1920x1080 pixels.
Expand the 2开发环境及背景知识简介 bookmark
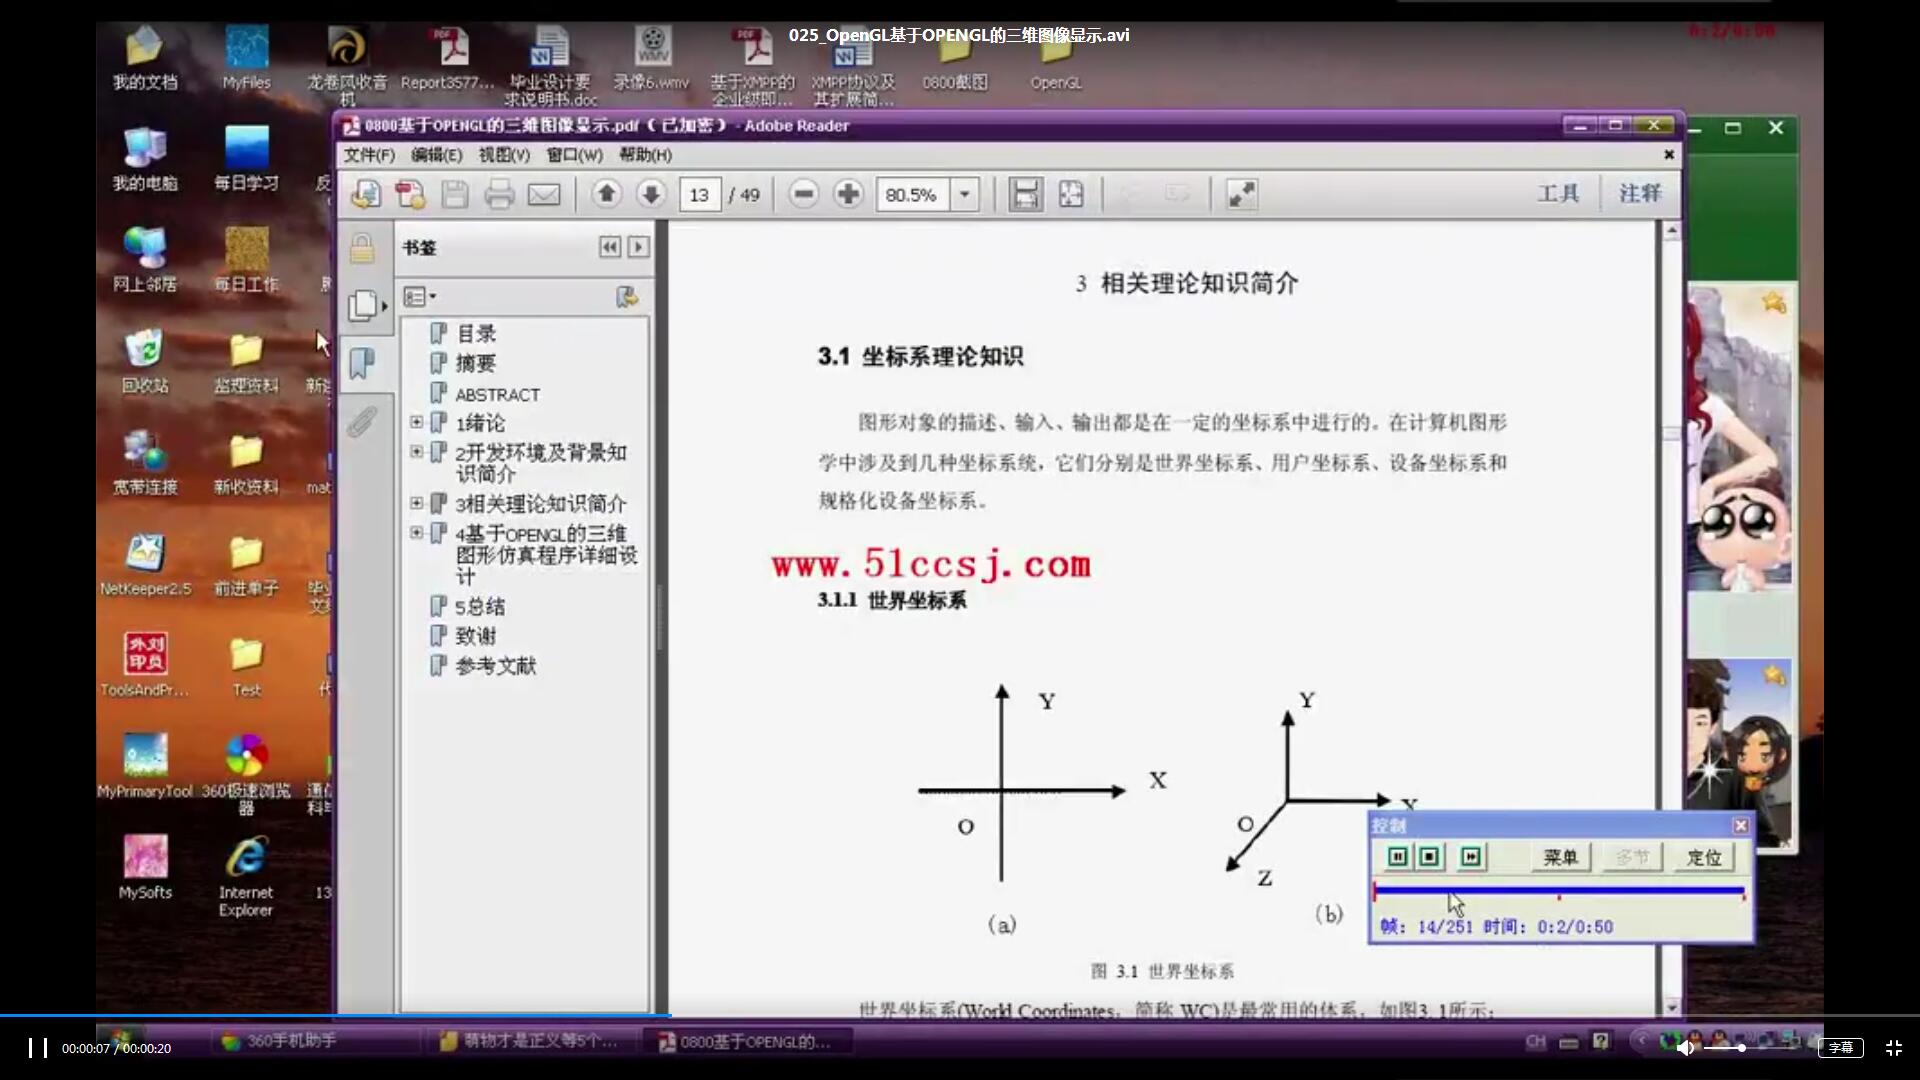tap(417, 452)
